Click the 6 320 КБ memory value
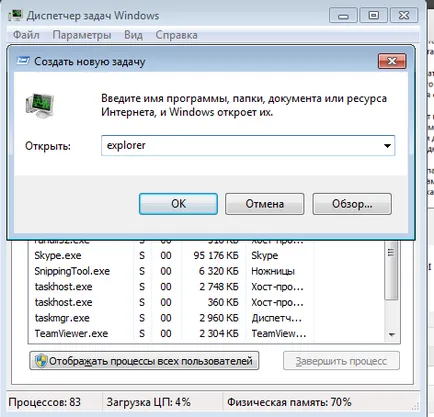 [219, 271]
